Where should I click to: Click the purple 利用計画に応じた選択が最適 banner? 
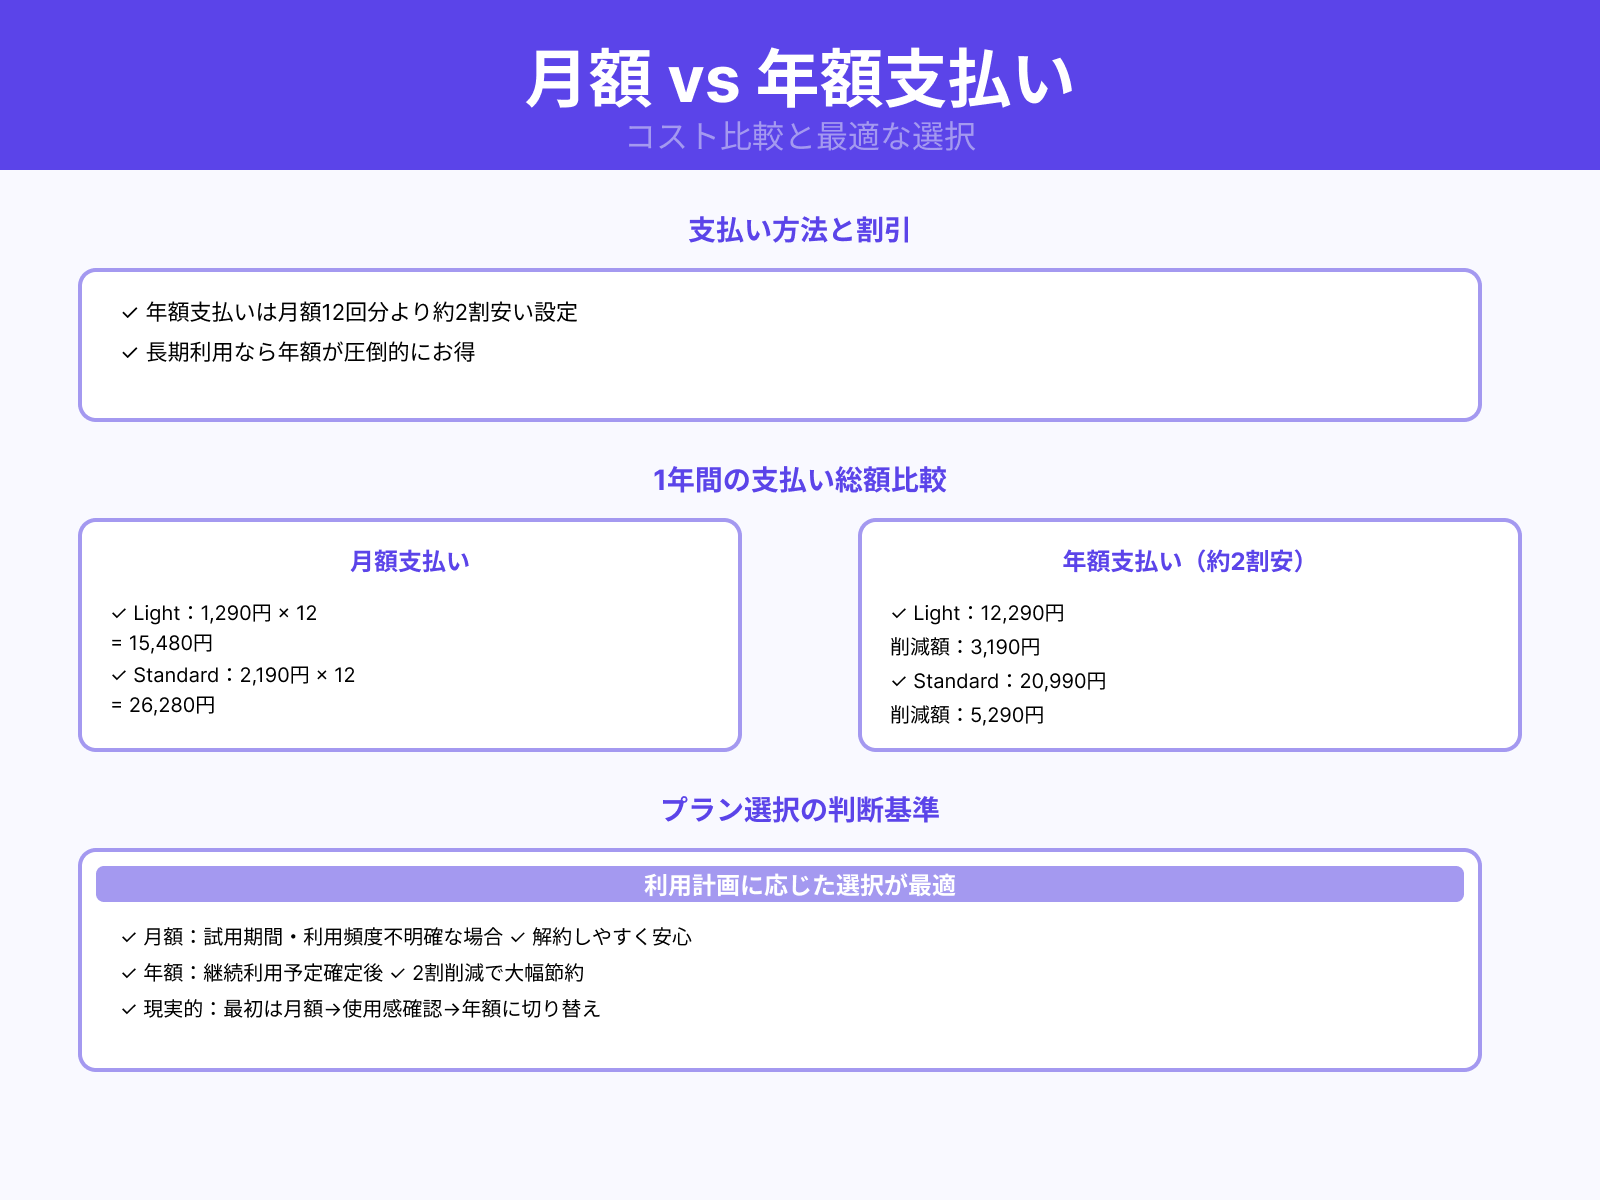(800, 884)
